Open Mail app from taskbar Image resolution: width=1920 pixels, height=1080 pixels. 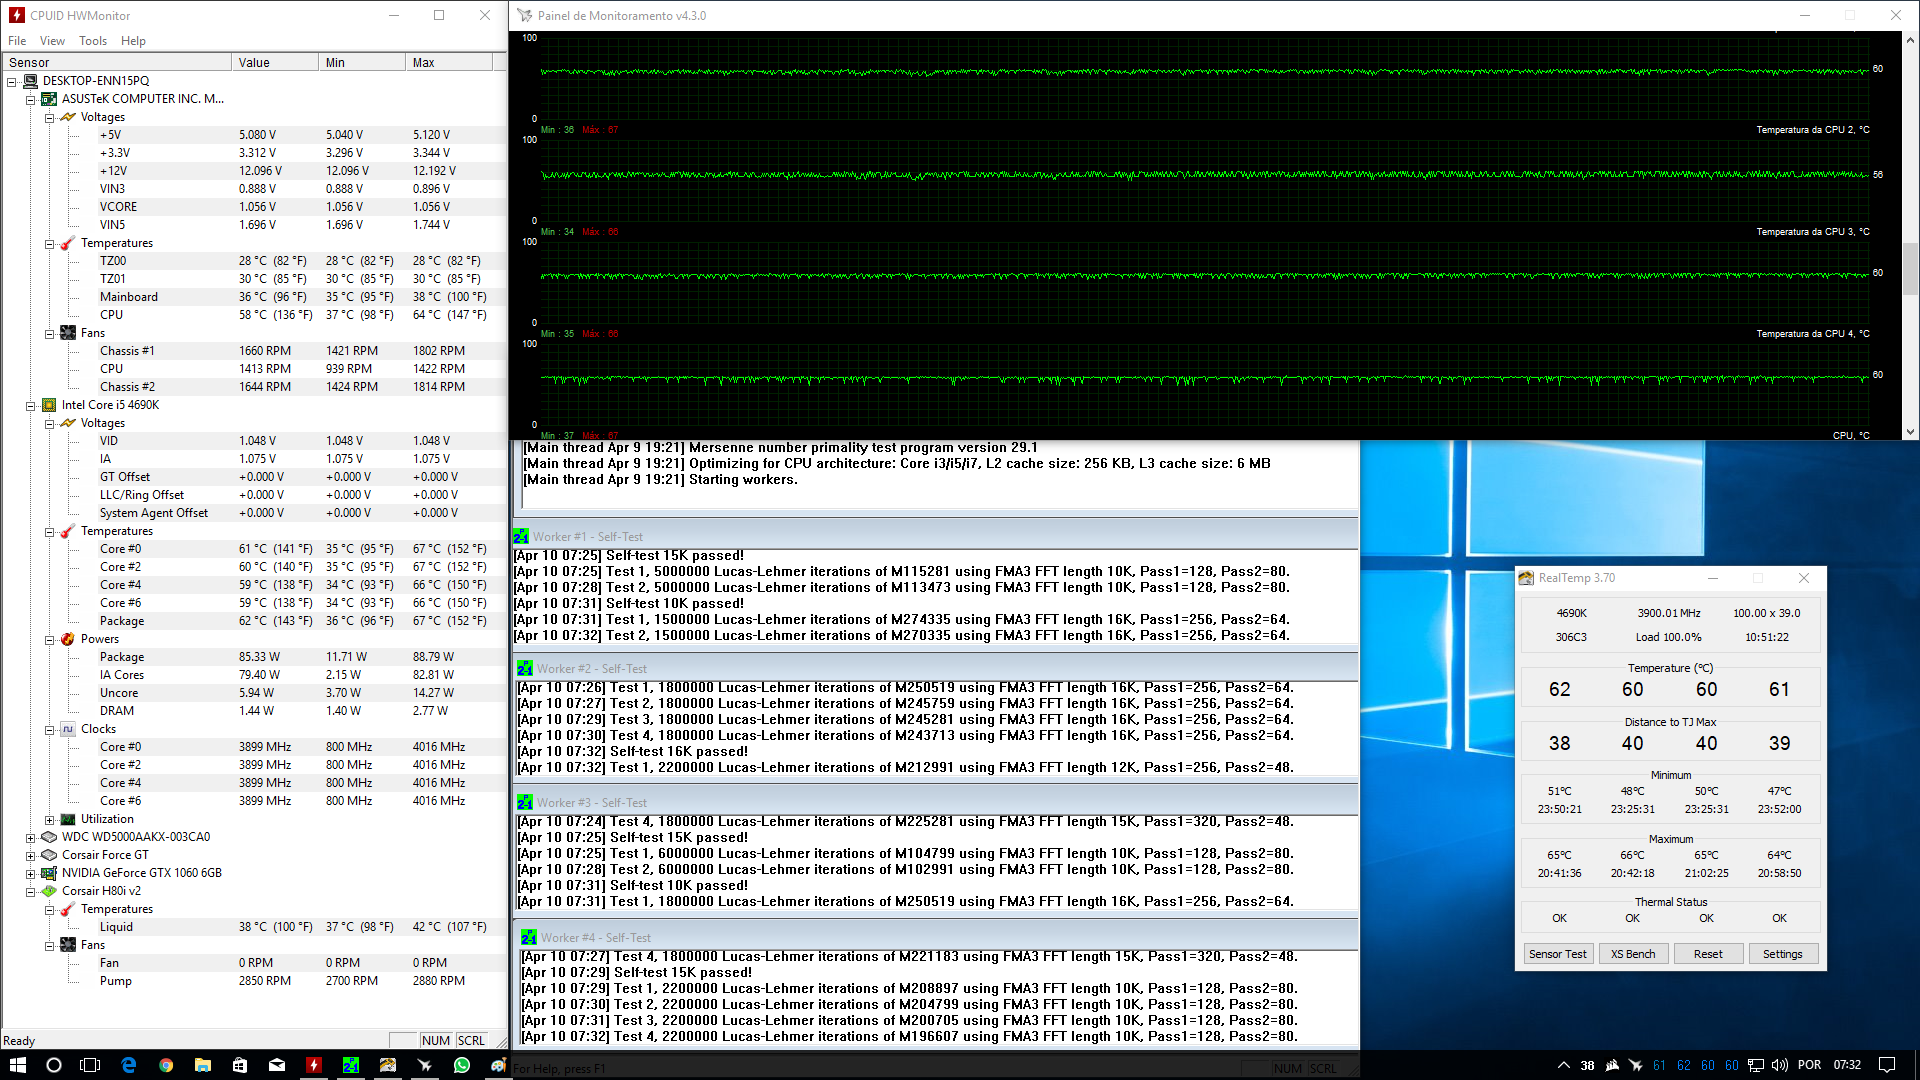click(x=277, y=1065)
